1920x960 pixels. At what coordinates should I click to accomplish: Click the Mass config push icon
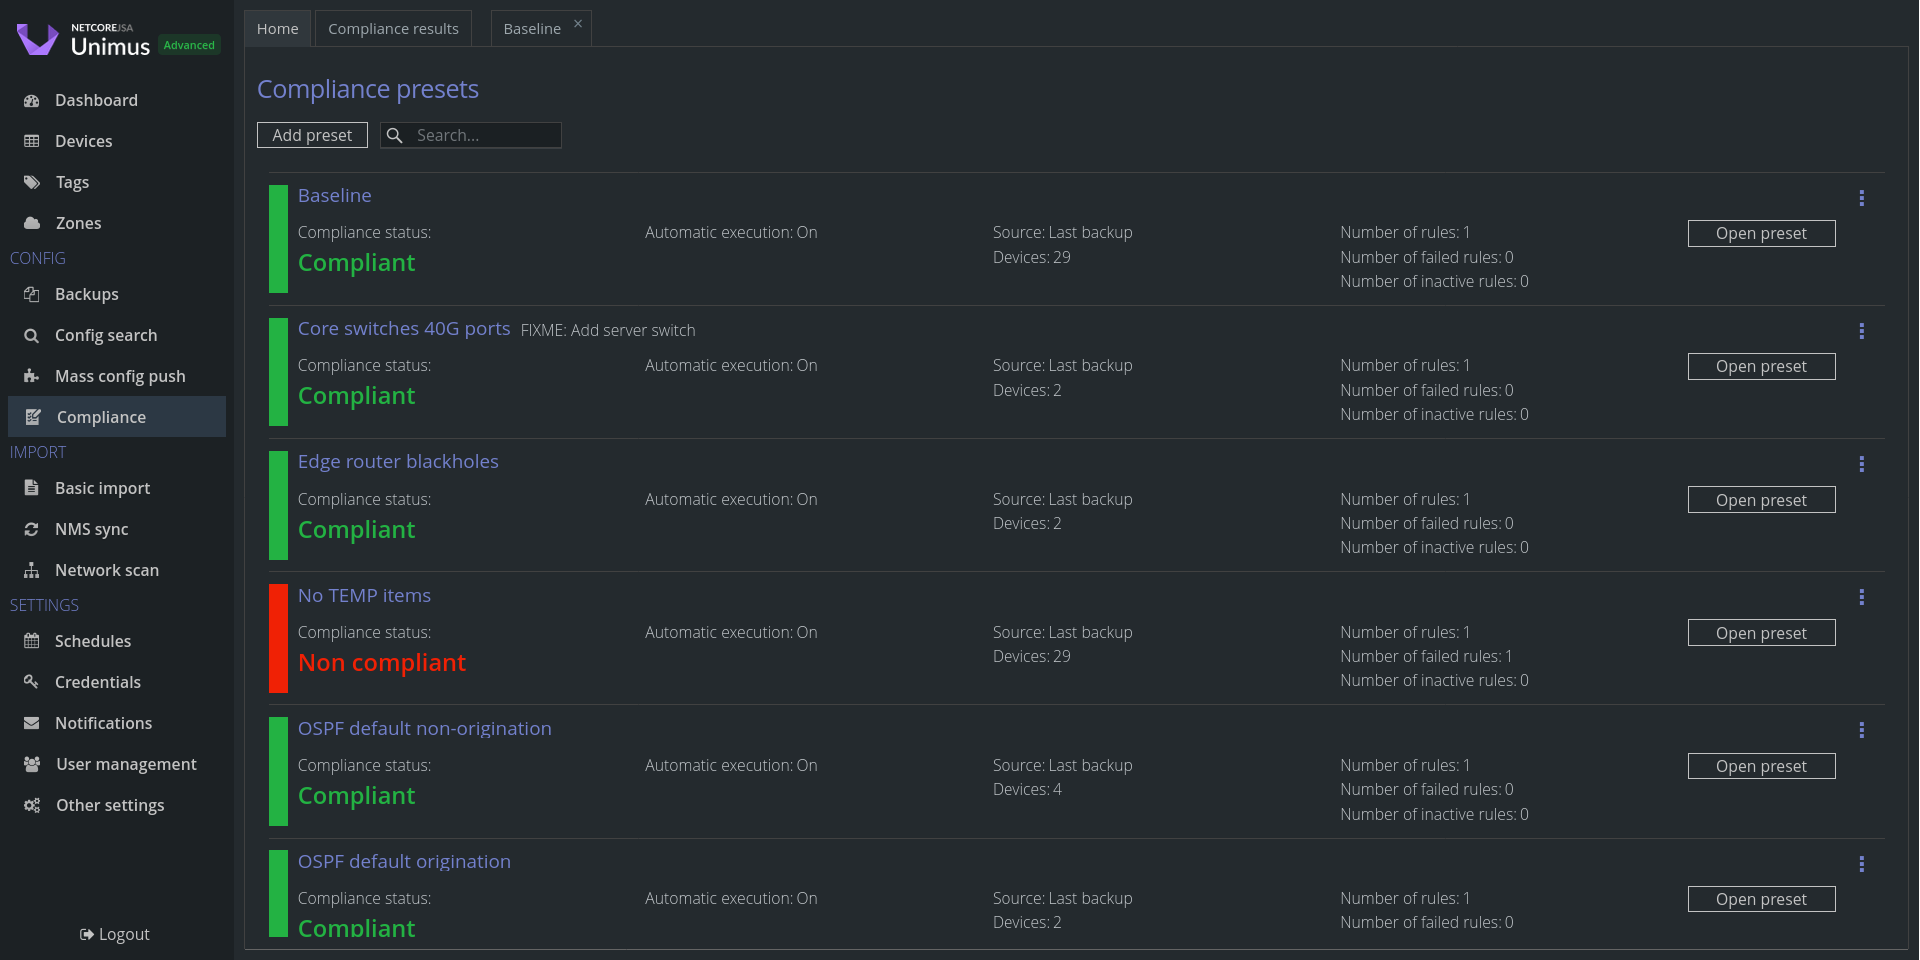tap(32, 376)
